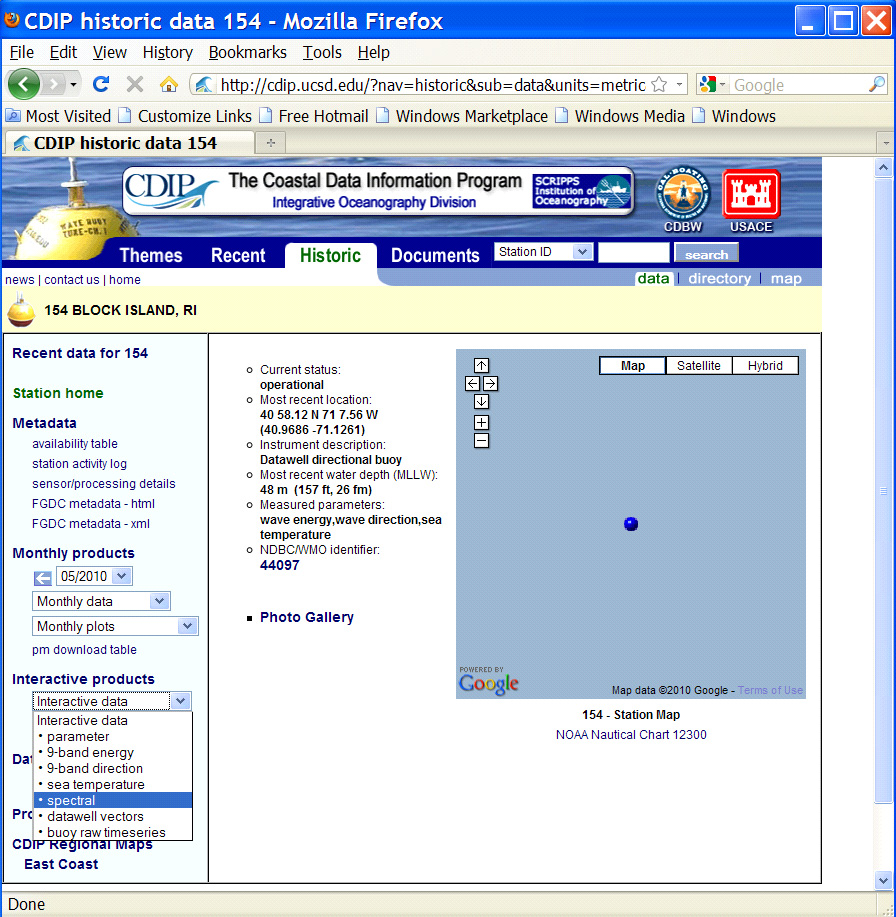Screen dimensions: 896x917
Task: Open the pm download table link
Action: click(x=84, y=650)
